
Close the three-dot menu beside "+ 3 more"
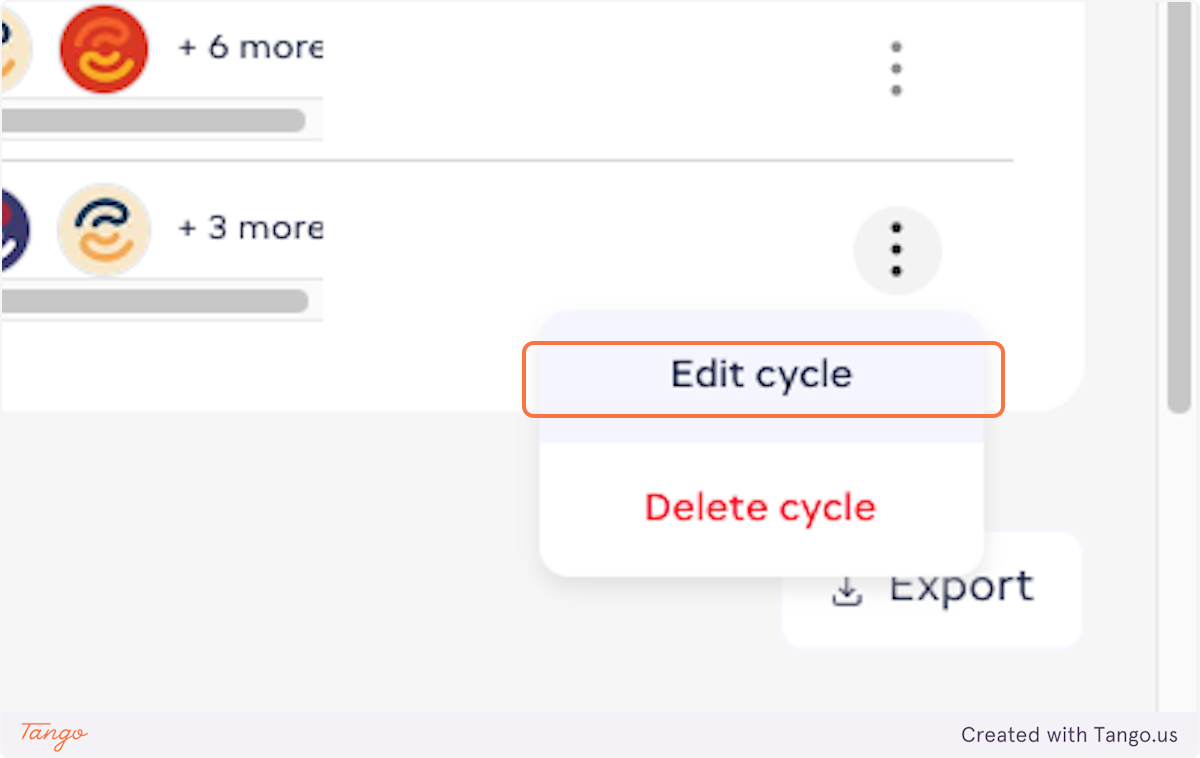[x=896, y=250]
